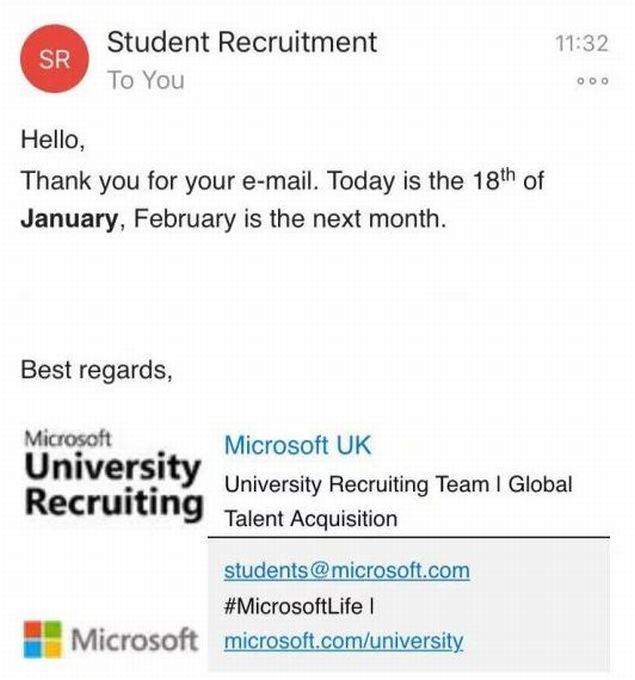Click the students@microsoft.com email link
635x680 pixels.
(346, 571)
